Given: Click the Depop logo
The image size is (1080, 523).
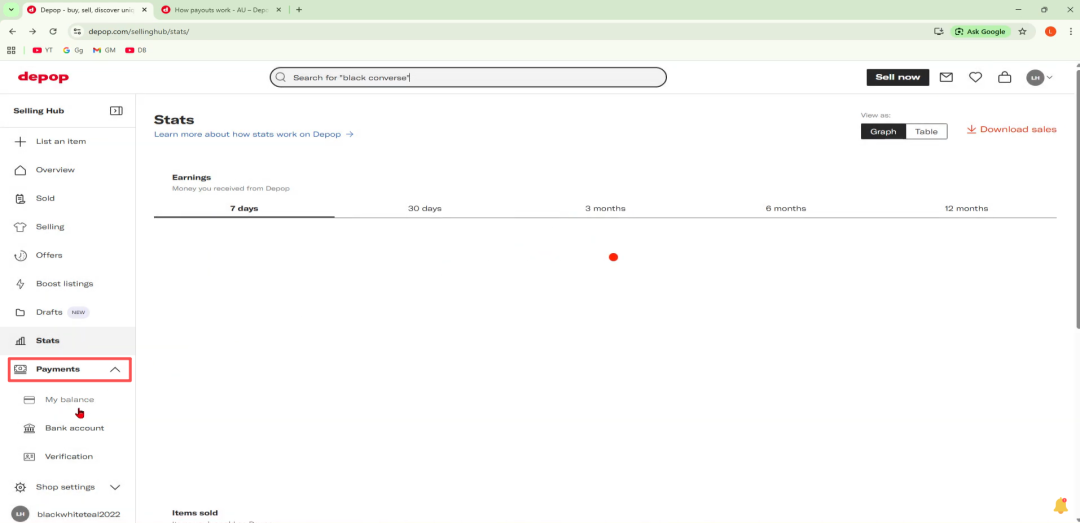Looking at the screenshot, I should (x=43, y=77).
